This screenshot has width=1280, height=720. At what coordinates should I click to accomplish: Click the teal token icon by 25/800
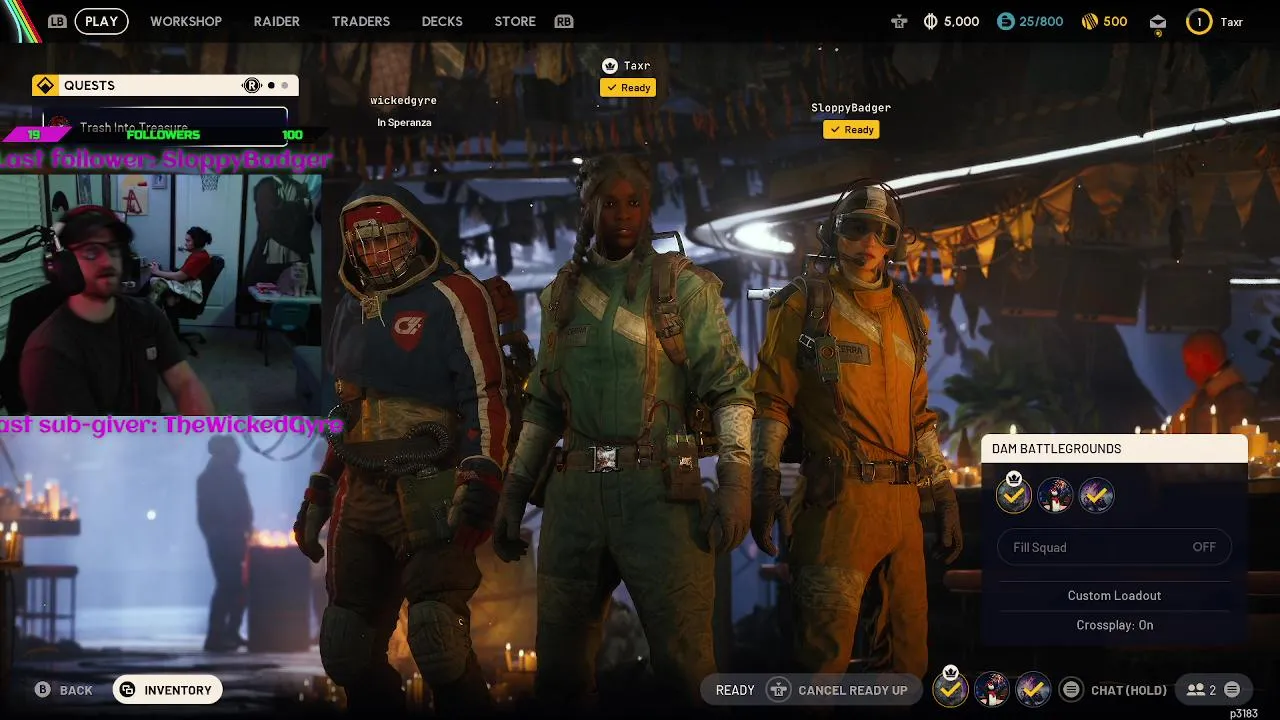tap(1006, 21)
